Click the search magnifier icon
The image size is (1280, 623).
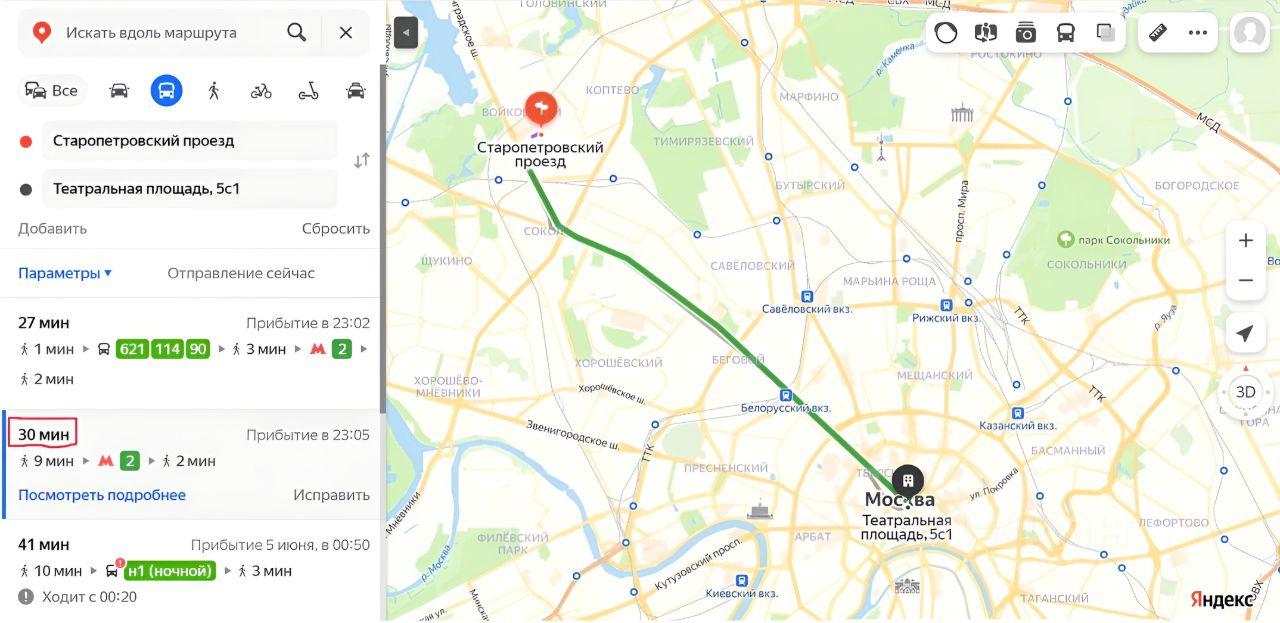[297, 32]
